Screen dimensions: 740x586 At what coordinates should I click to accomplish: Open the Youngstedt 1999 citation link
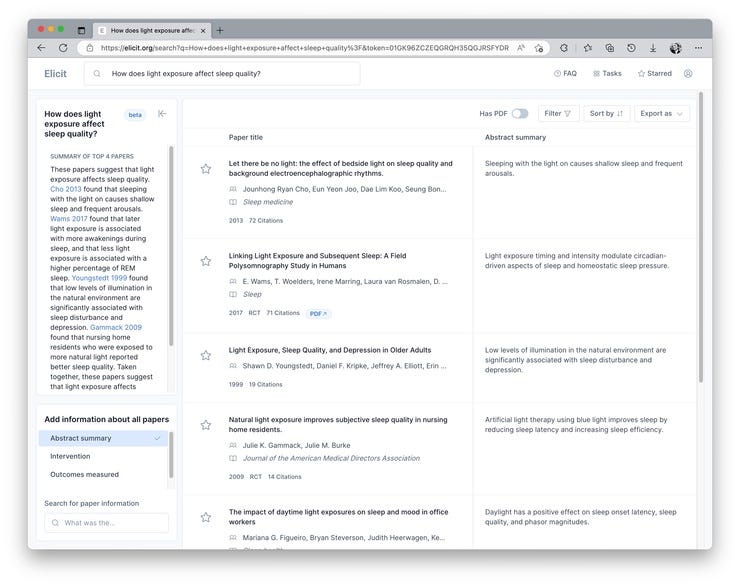tap(99, 278)
